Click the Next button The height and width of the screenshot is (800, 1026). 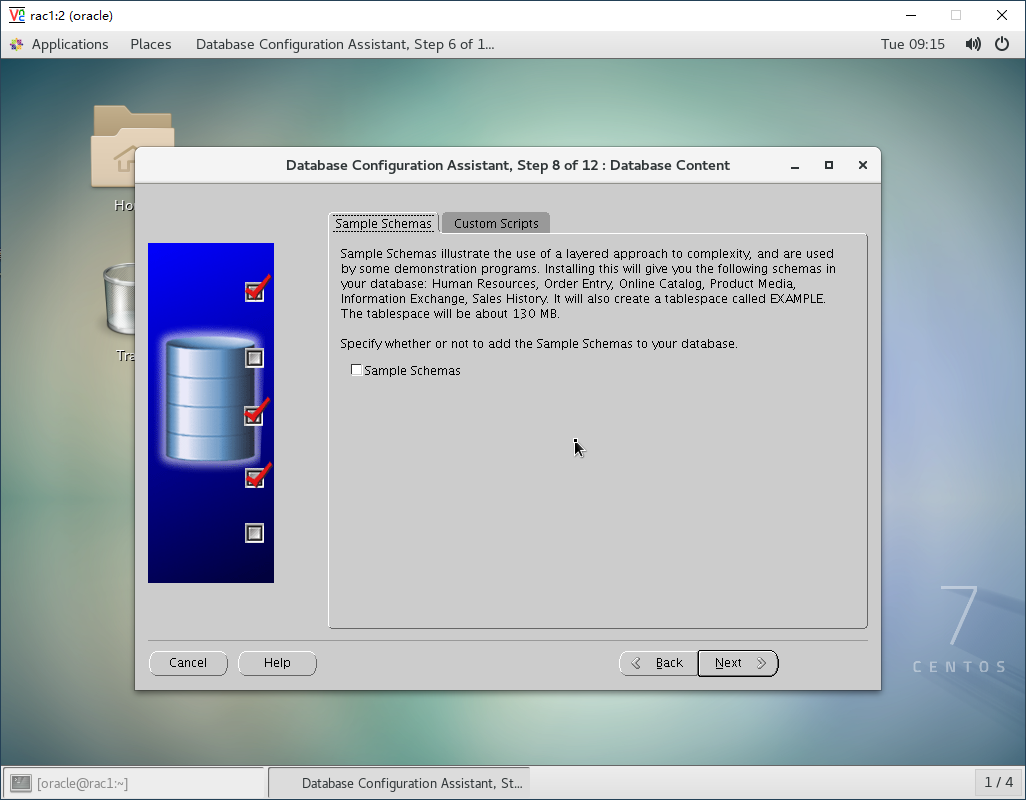(738, 663)
